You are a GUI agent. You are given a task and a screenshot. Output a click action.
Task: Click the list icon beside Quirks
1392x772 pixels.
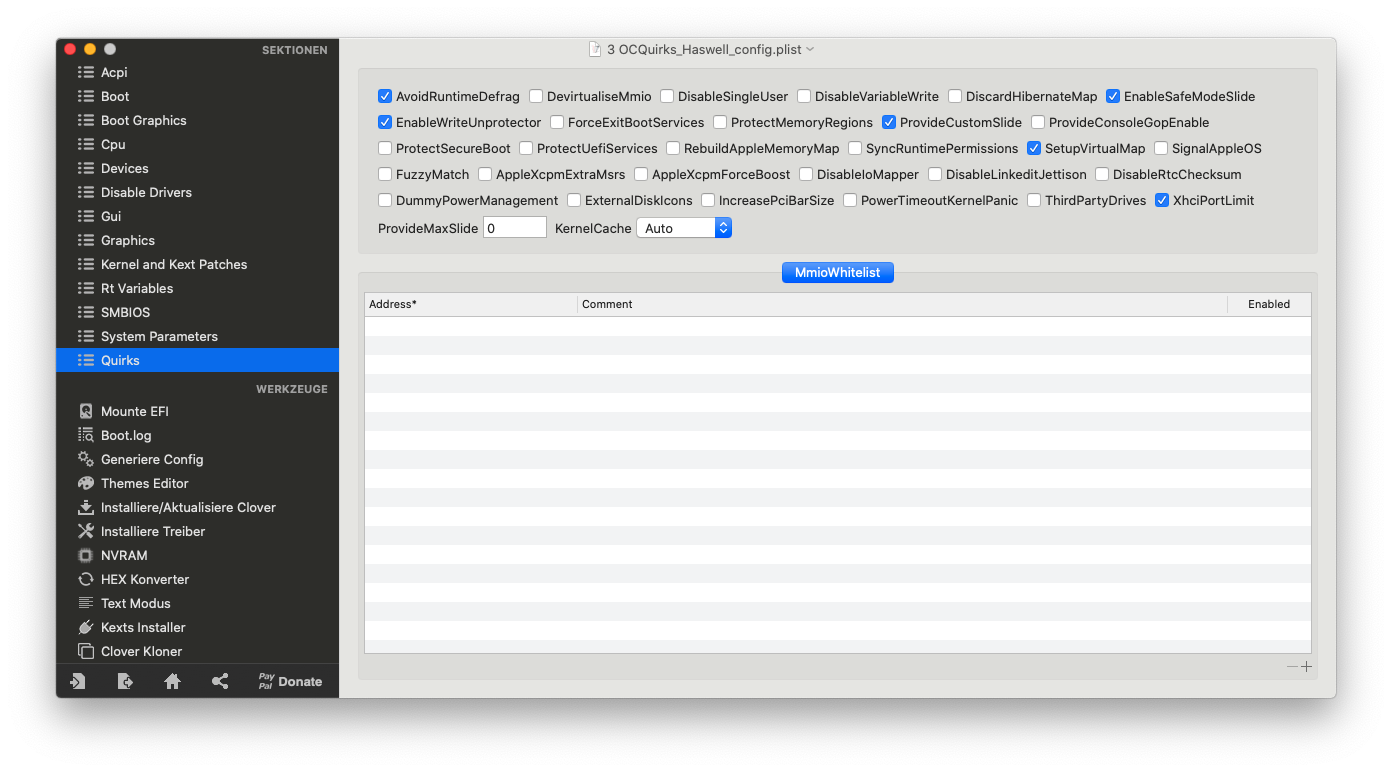tap(86, 360)
